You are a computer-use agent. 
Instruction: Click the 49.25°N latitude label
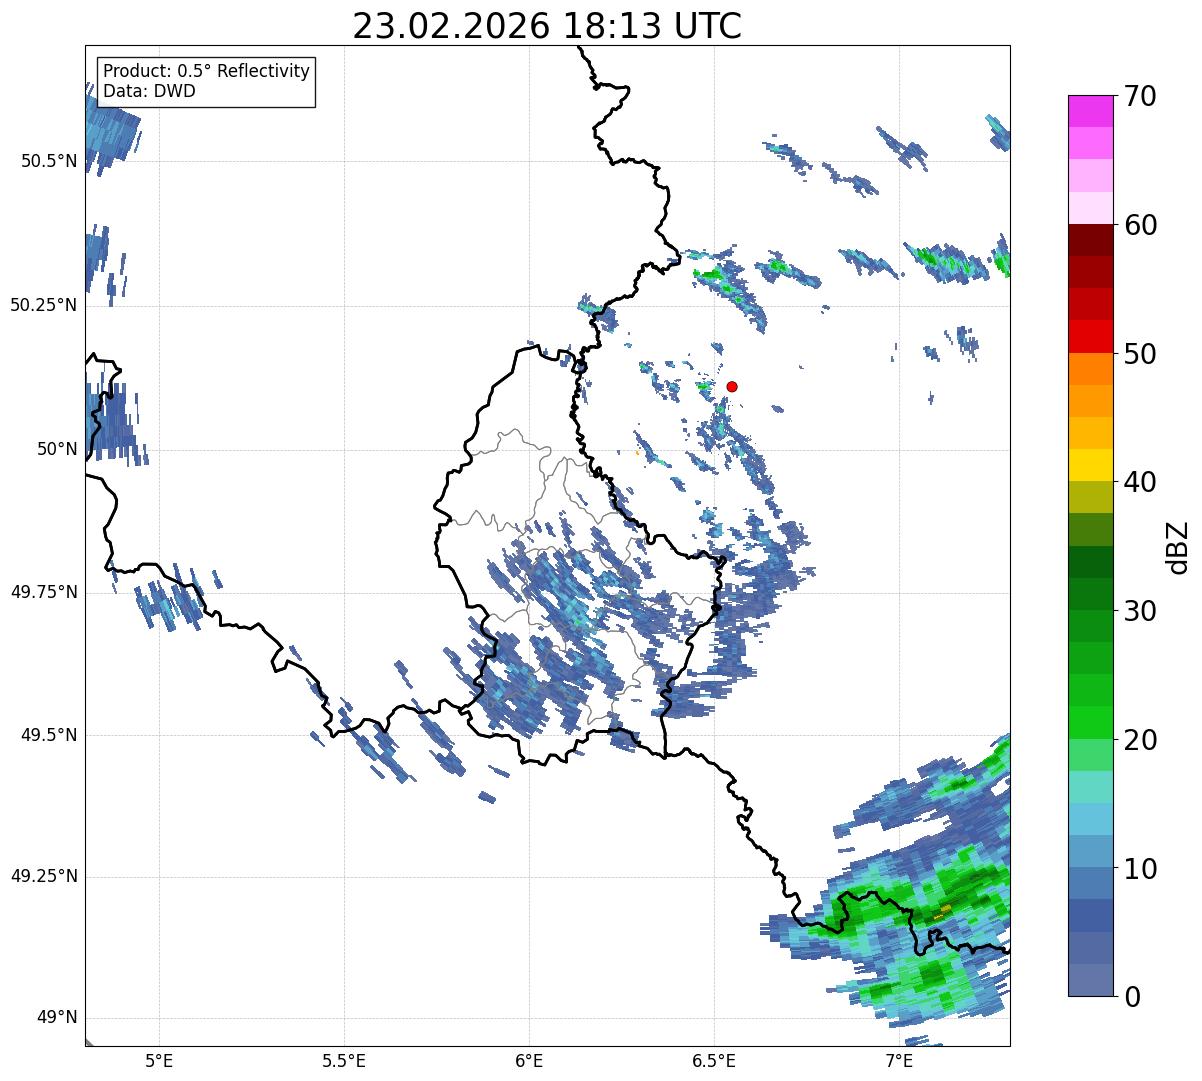click(x=44, y=877)
